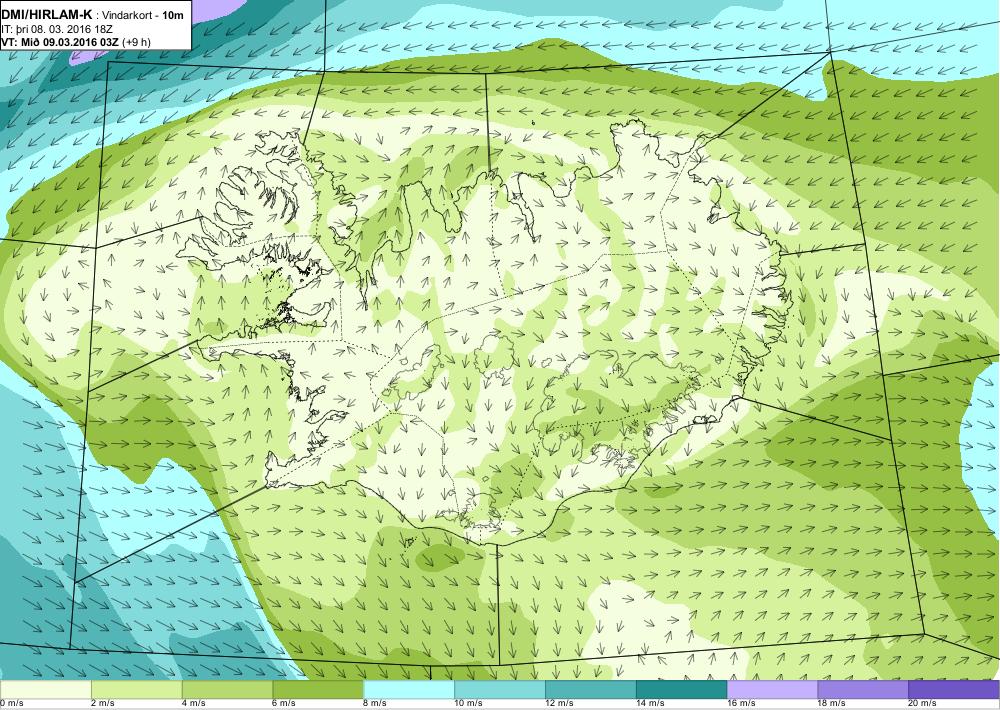Click the "18 m/s" legend label
Screen dimensions: 1000x710
click(832, 704)
